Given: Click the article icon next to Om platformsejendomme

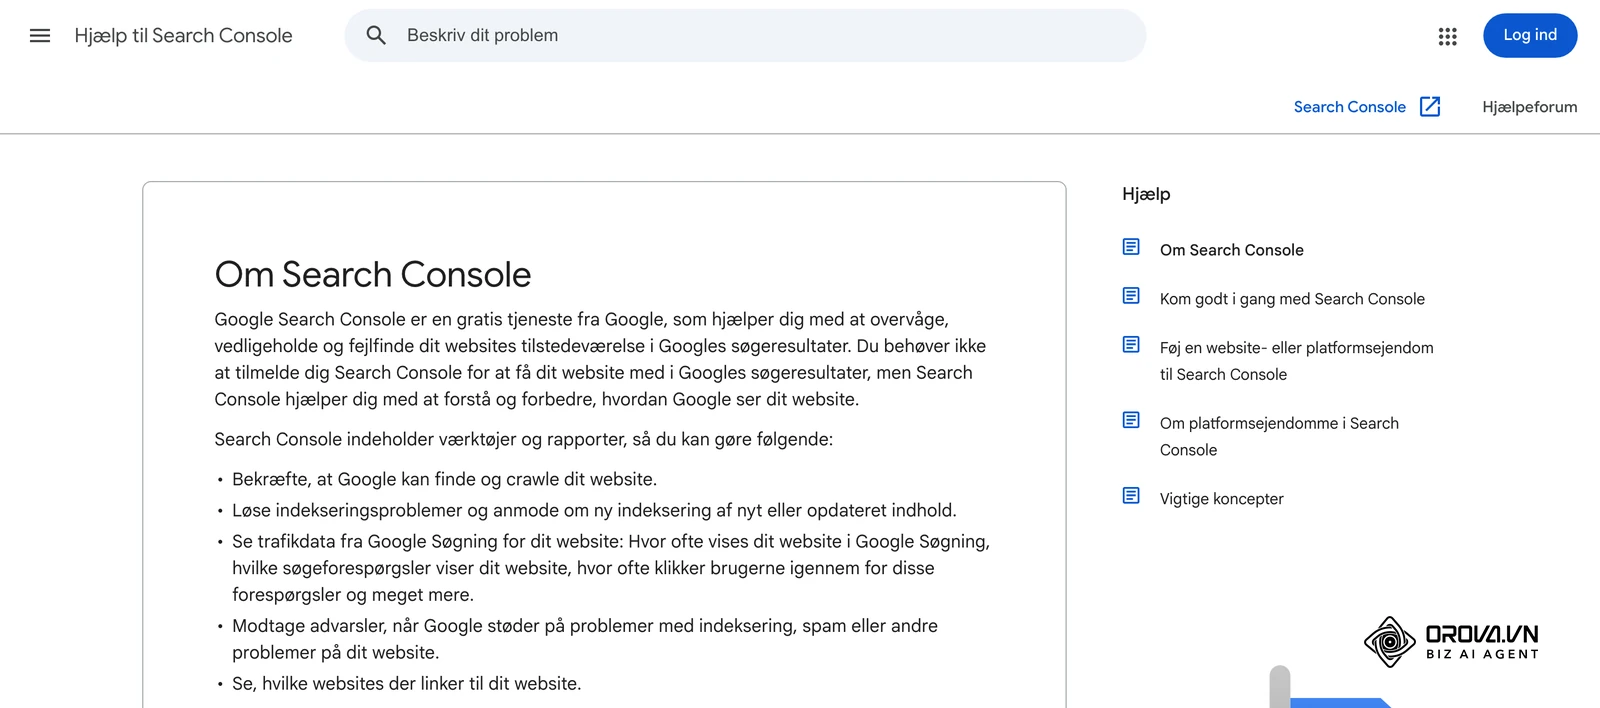Looking at the screenshot, I should [x=1131, y=420].
